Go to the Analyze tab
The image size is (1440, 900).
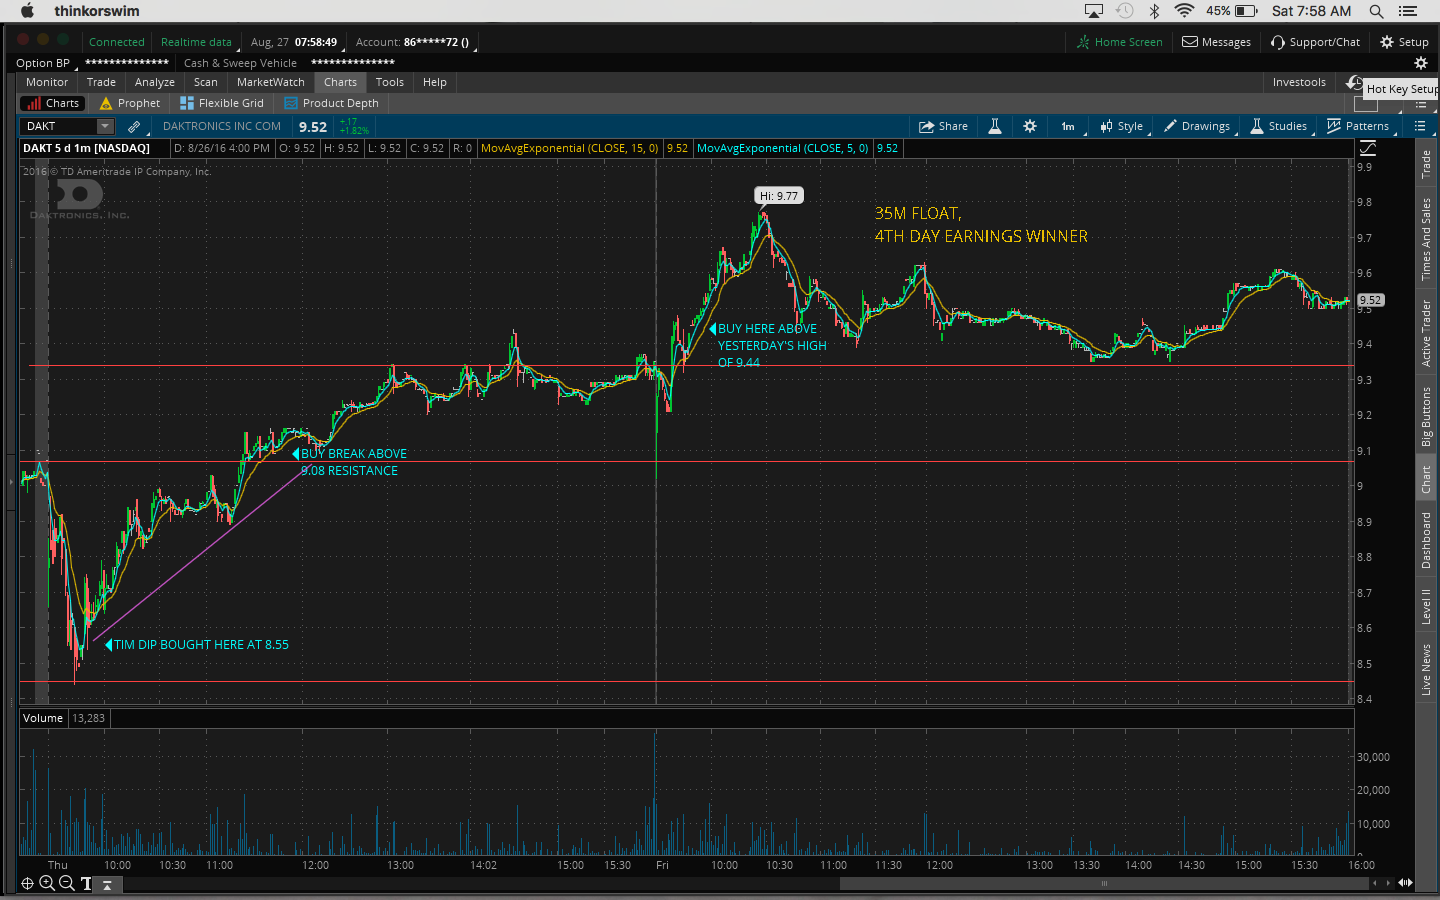tap(155, 82)
